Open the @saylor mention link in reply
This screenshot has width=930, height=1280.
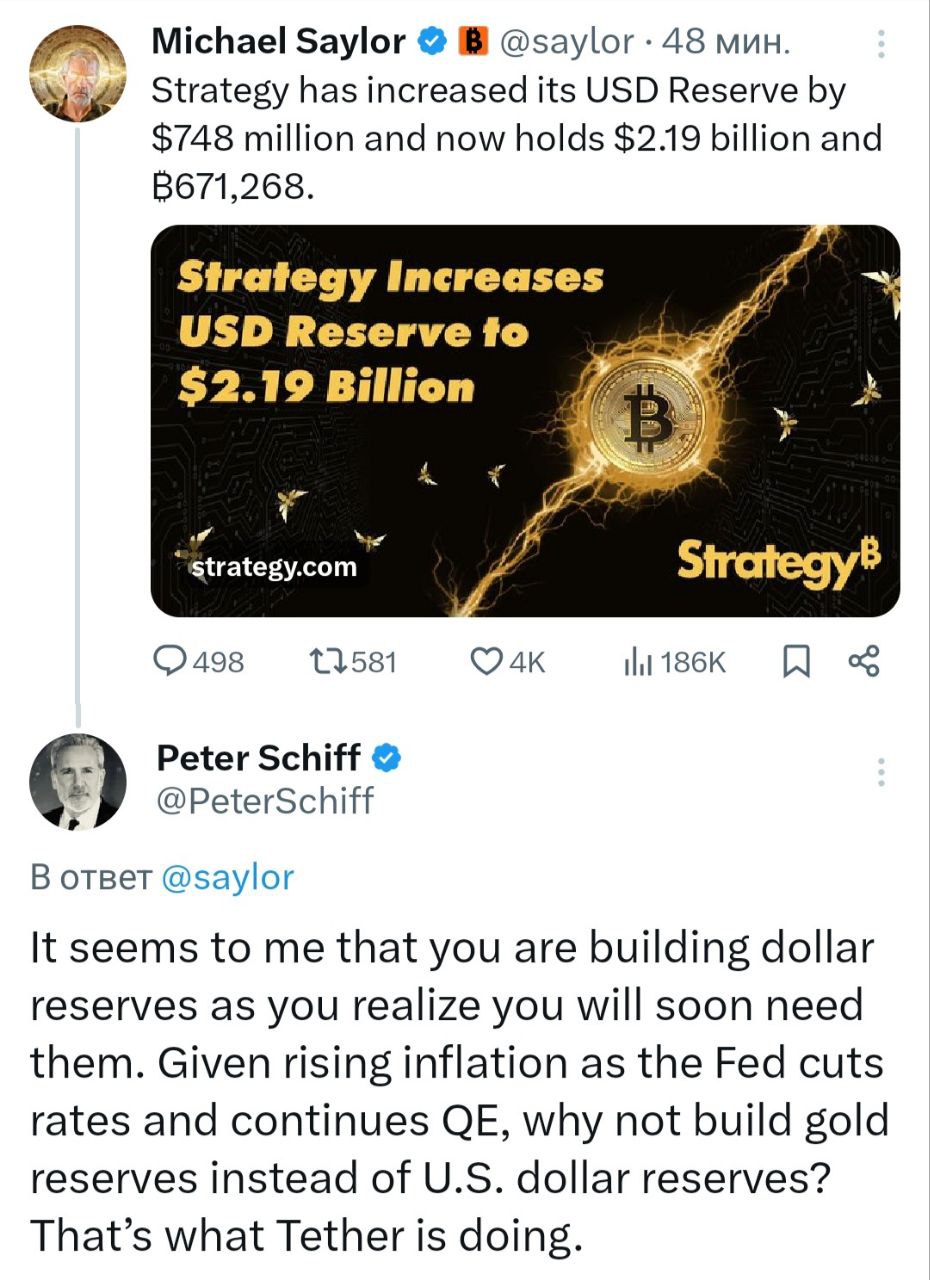[x=227, y=877]
